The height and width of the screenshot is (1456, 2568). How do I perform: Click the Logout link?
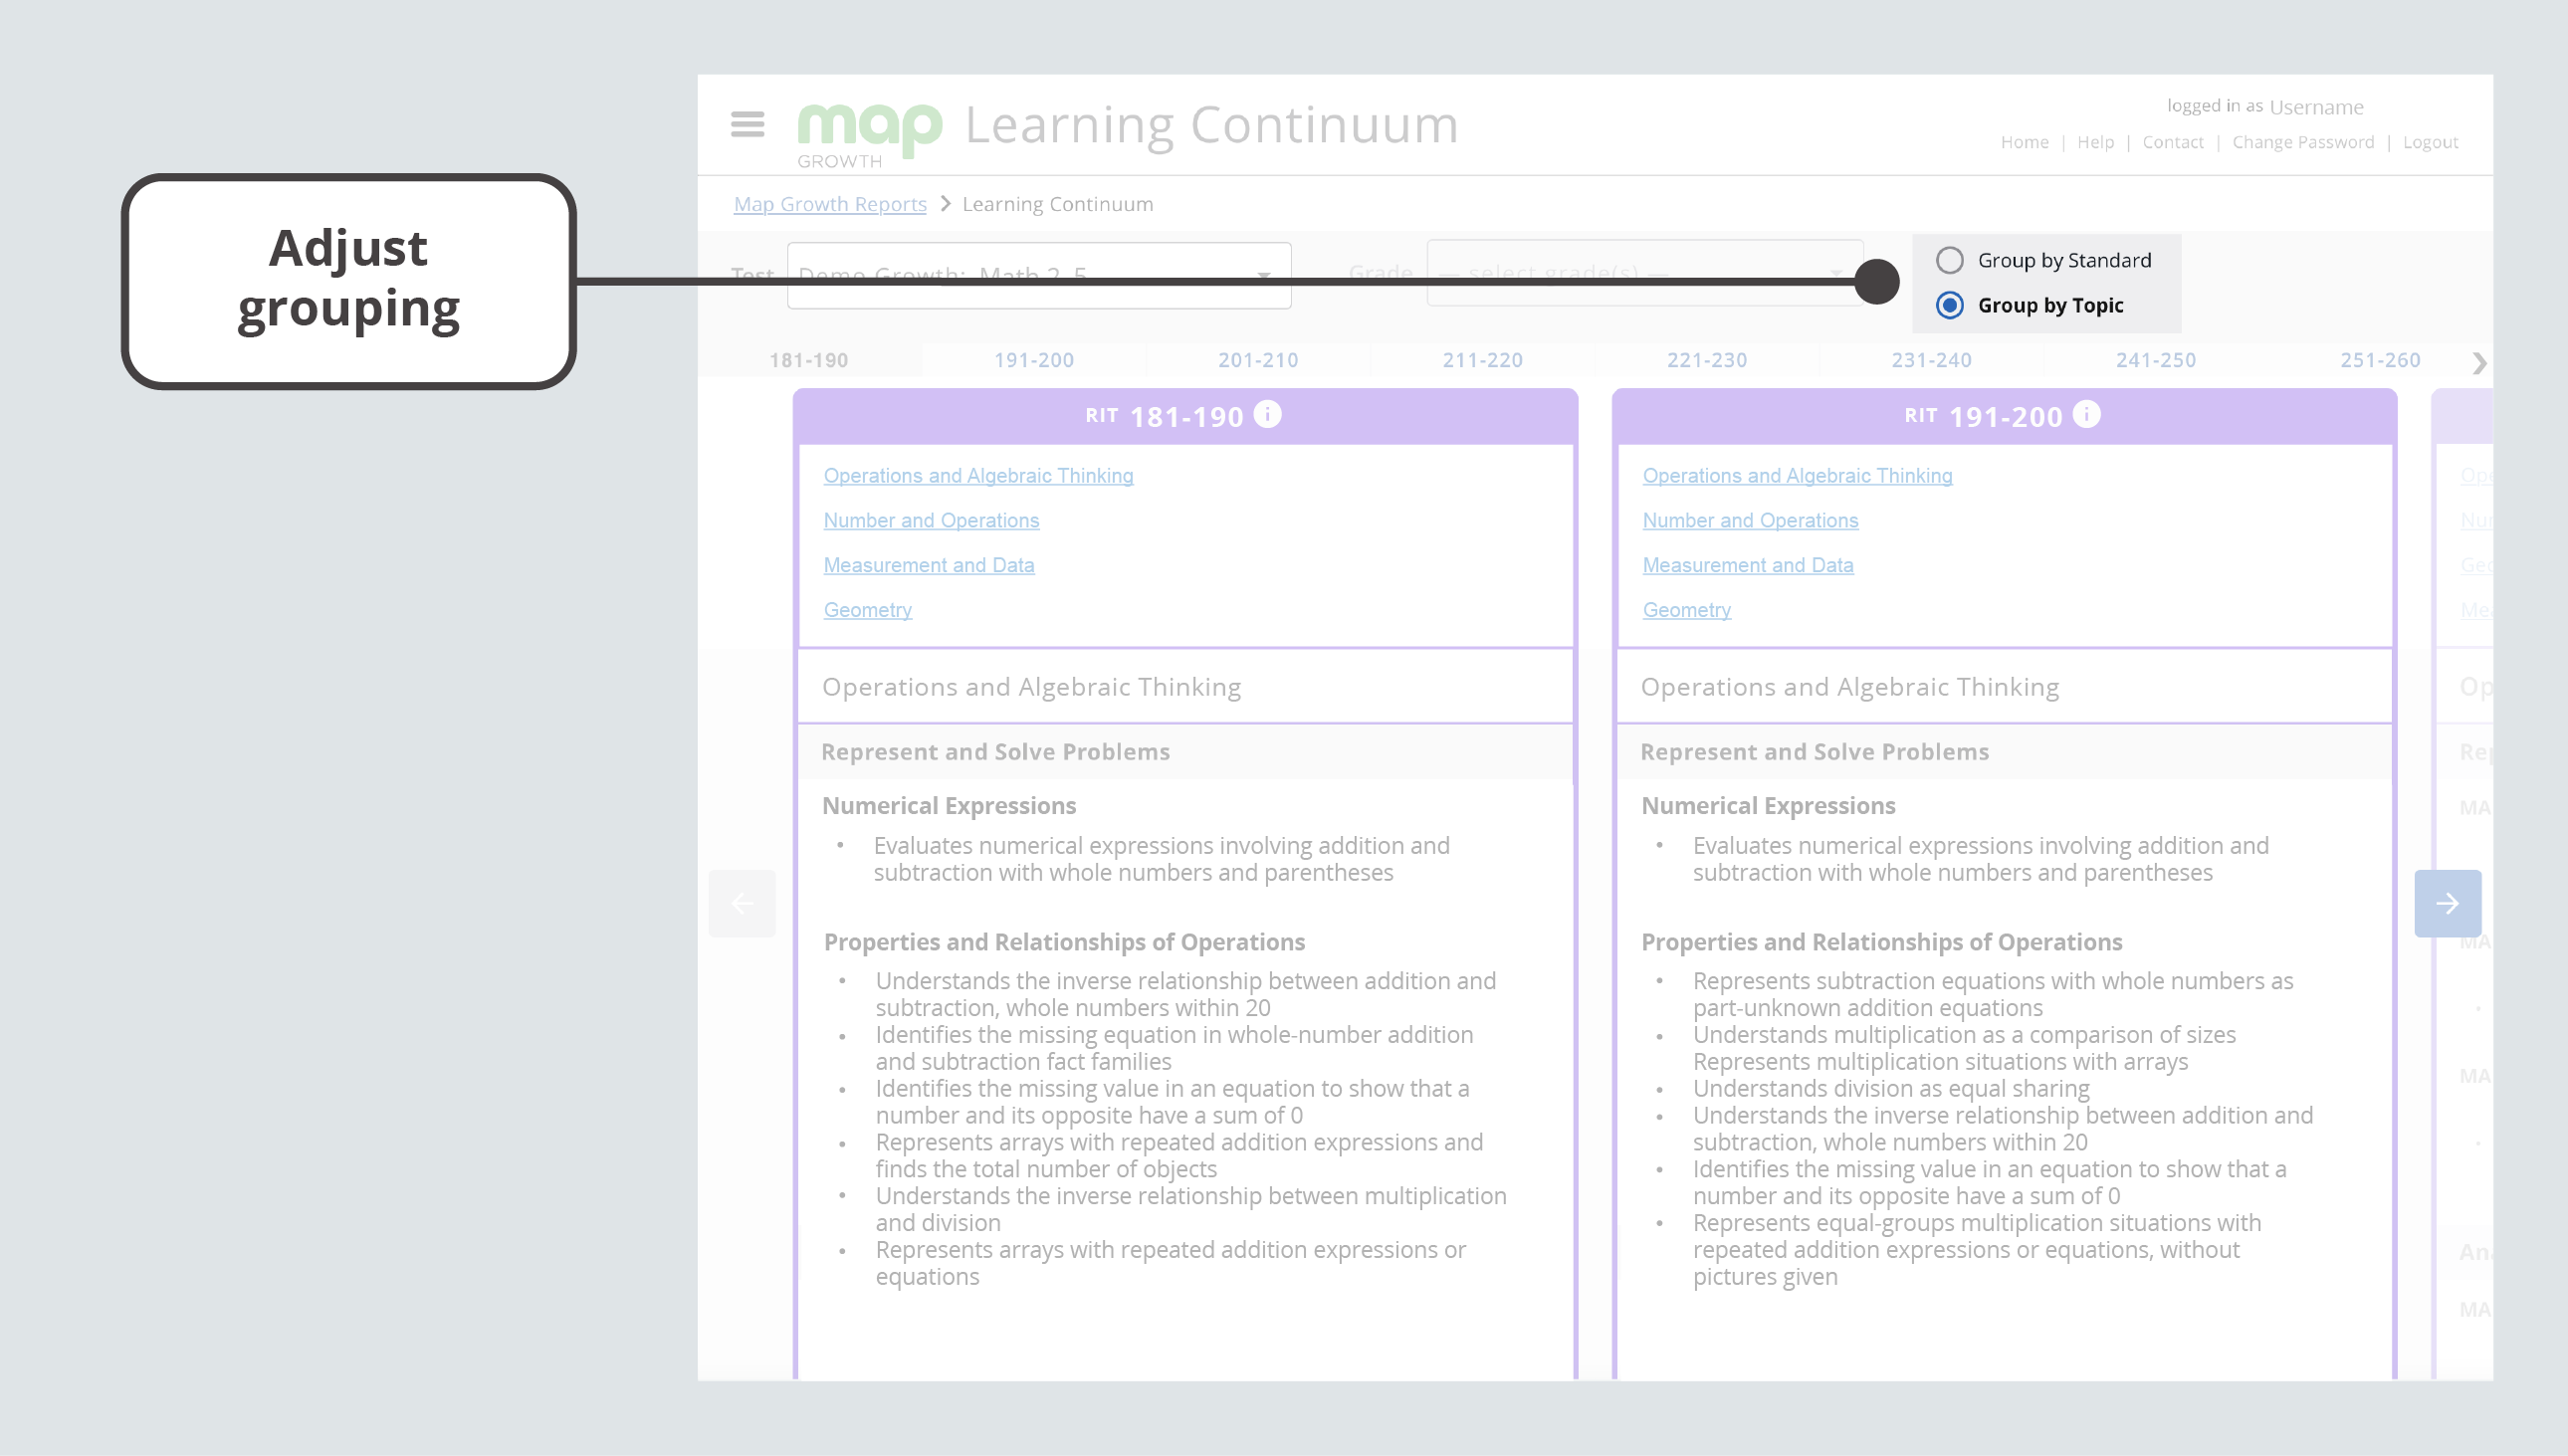coord(2431,141)
